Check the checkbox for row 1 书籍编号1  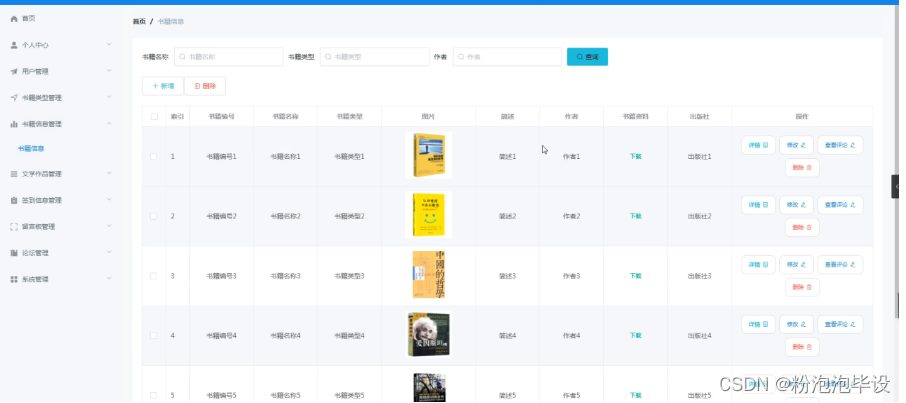tap(154, 157)
